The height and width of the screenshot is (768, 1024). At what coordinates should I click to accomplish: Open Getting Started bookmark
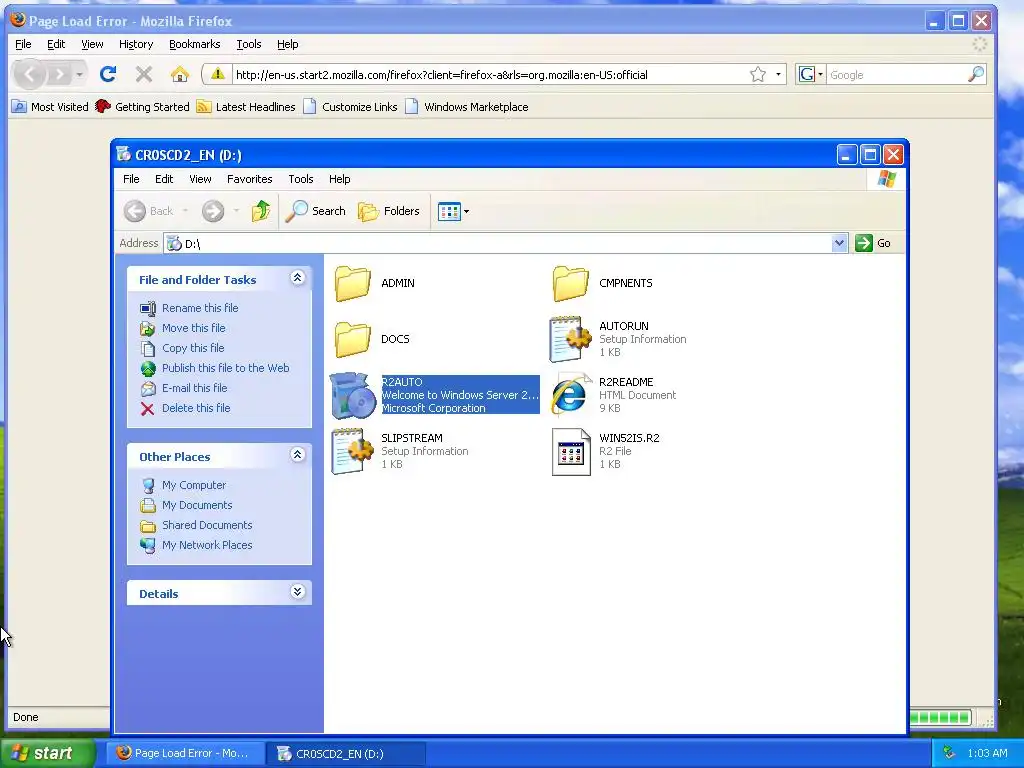tap(142, 107)
